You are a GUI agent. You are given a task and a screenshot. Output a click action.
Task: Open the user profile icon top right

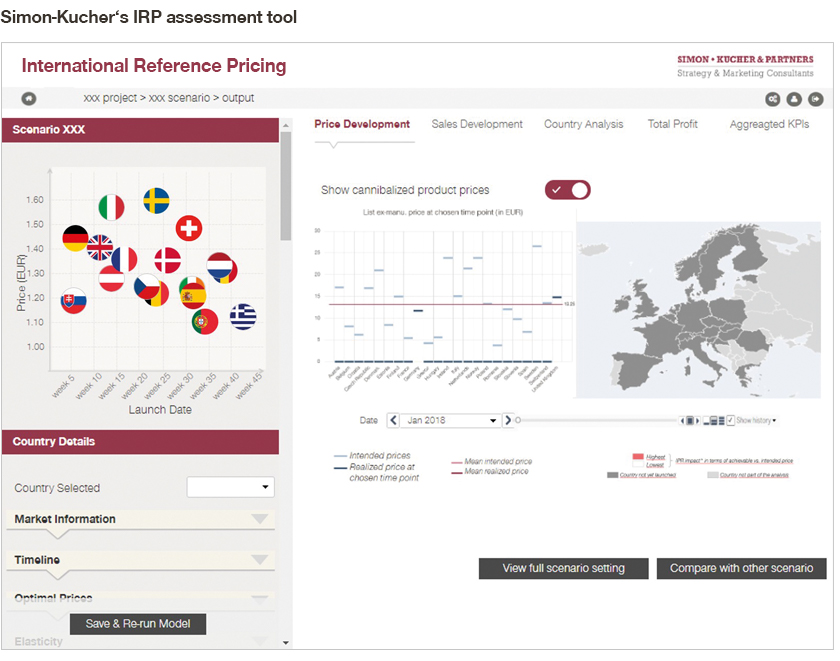pyautogui.click(x=792, y=99)
